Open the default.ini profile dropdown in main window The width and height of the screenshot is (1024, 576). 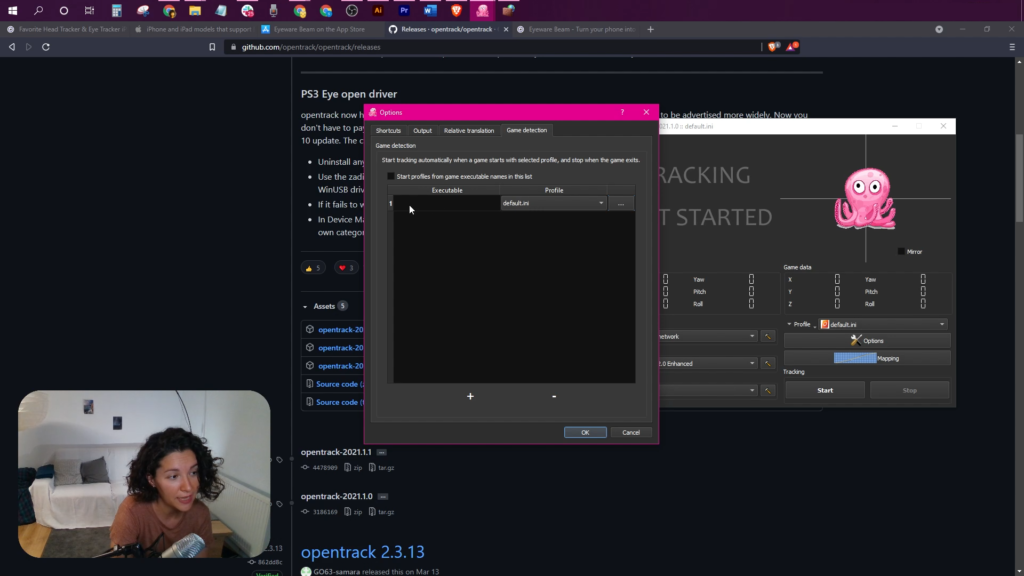pyautogui.click(x=883, y=324)
